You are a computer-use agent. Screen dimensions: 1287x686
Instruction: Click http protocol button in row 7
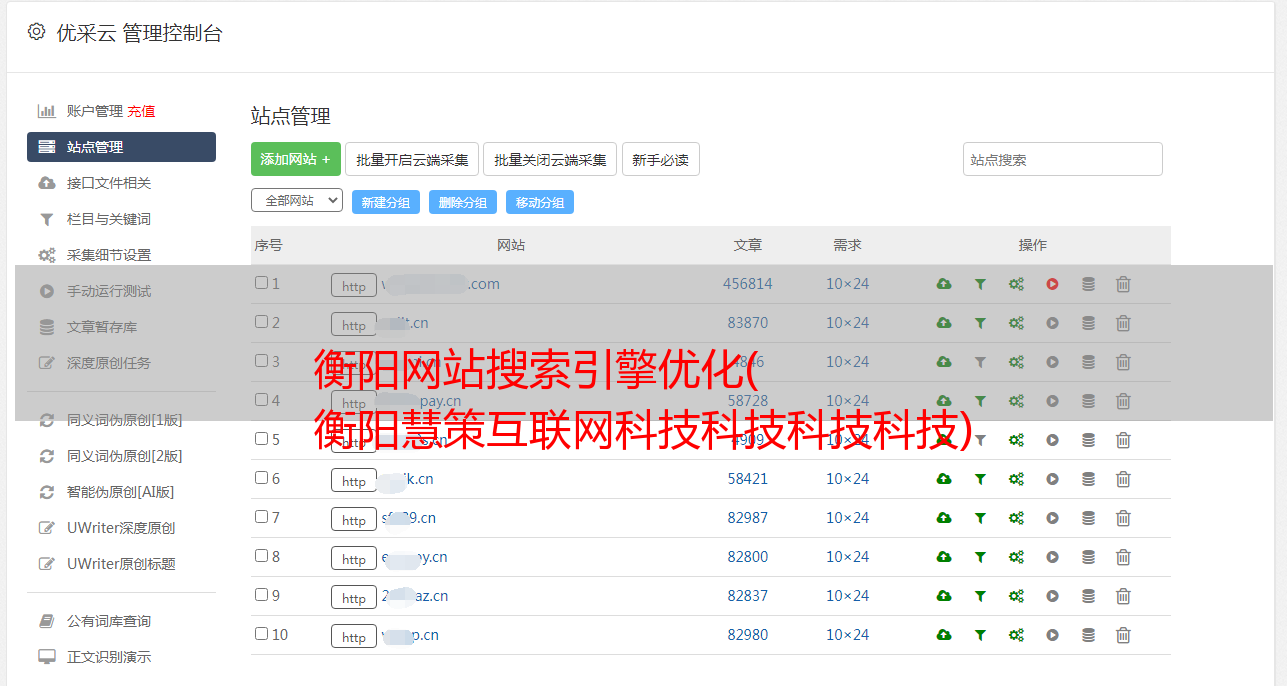354,519
